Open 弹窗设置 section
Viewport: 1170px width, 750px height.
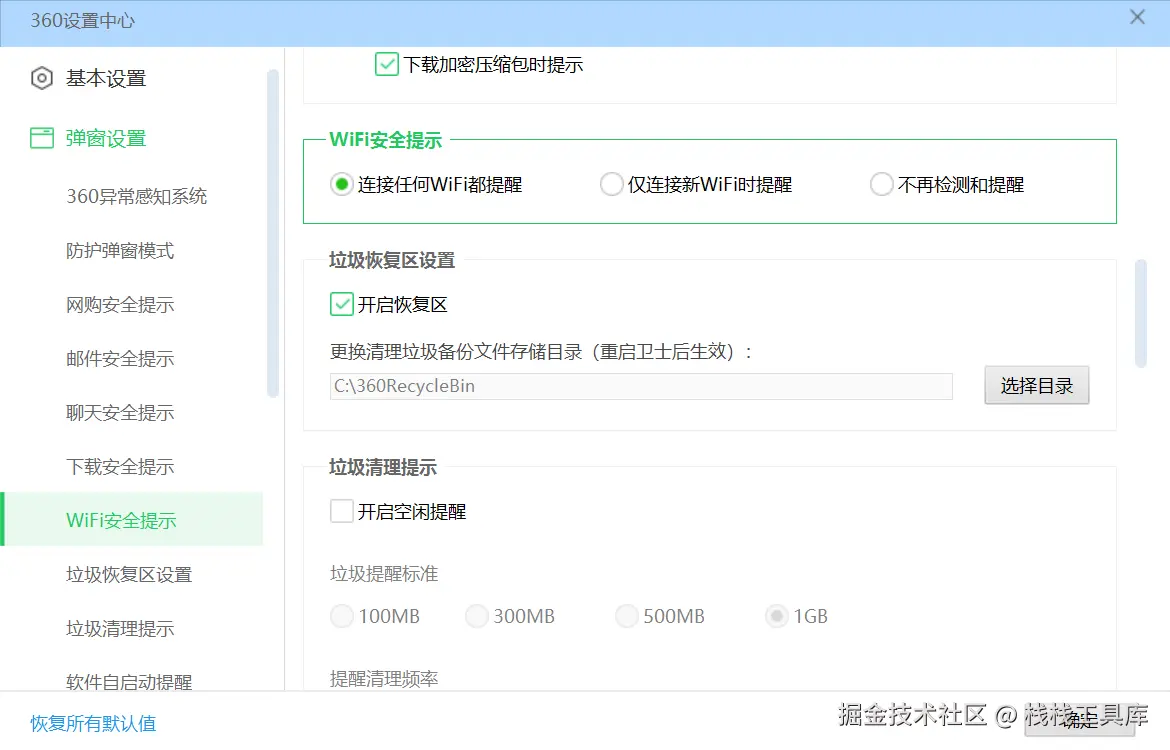pyautogui.click(x=105, y=138)
